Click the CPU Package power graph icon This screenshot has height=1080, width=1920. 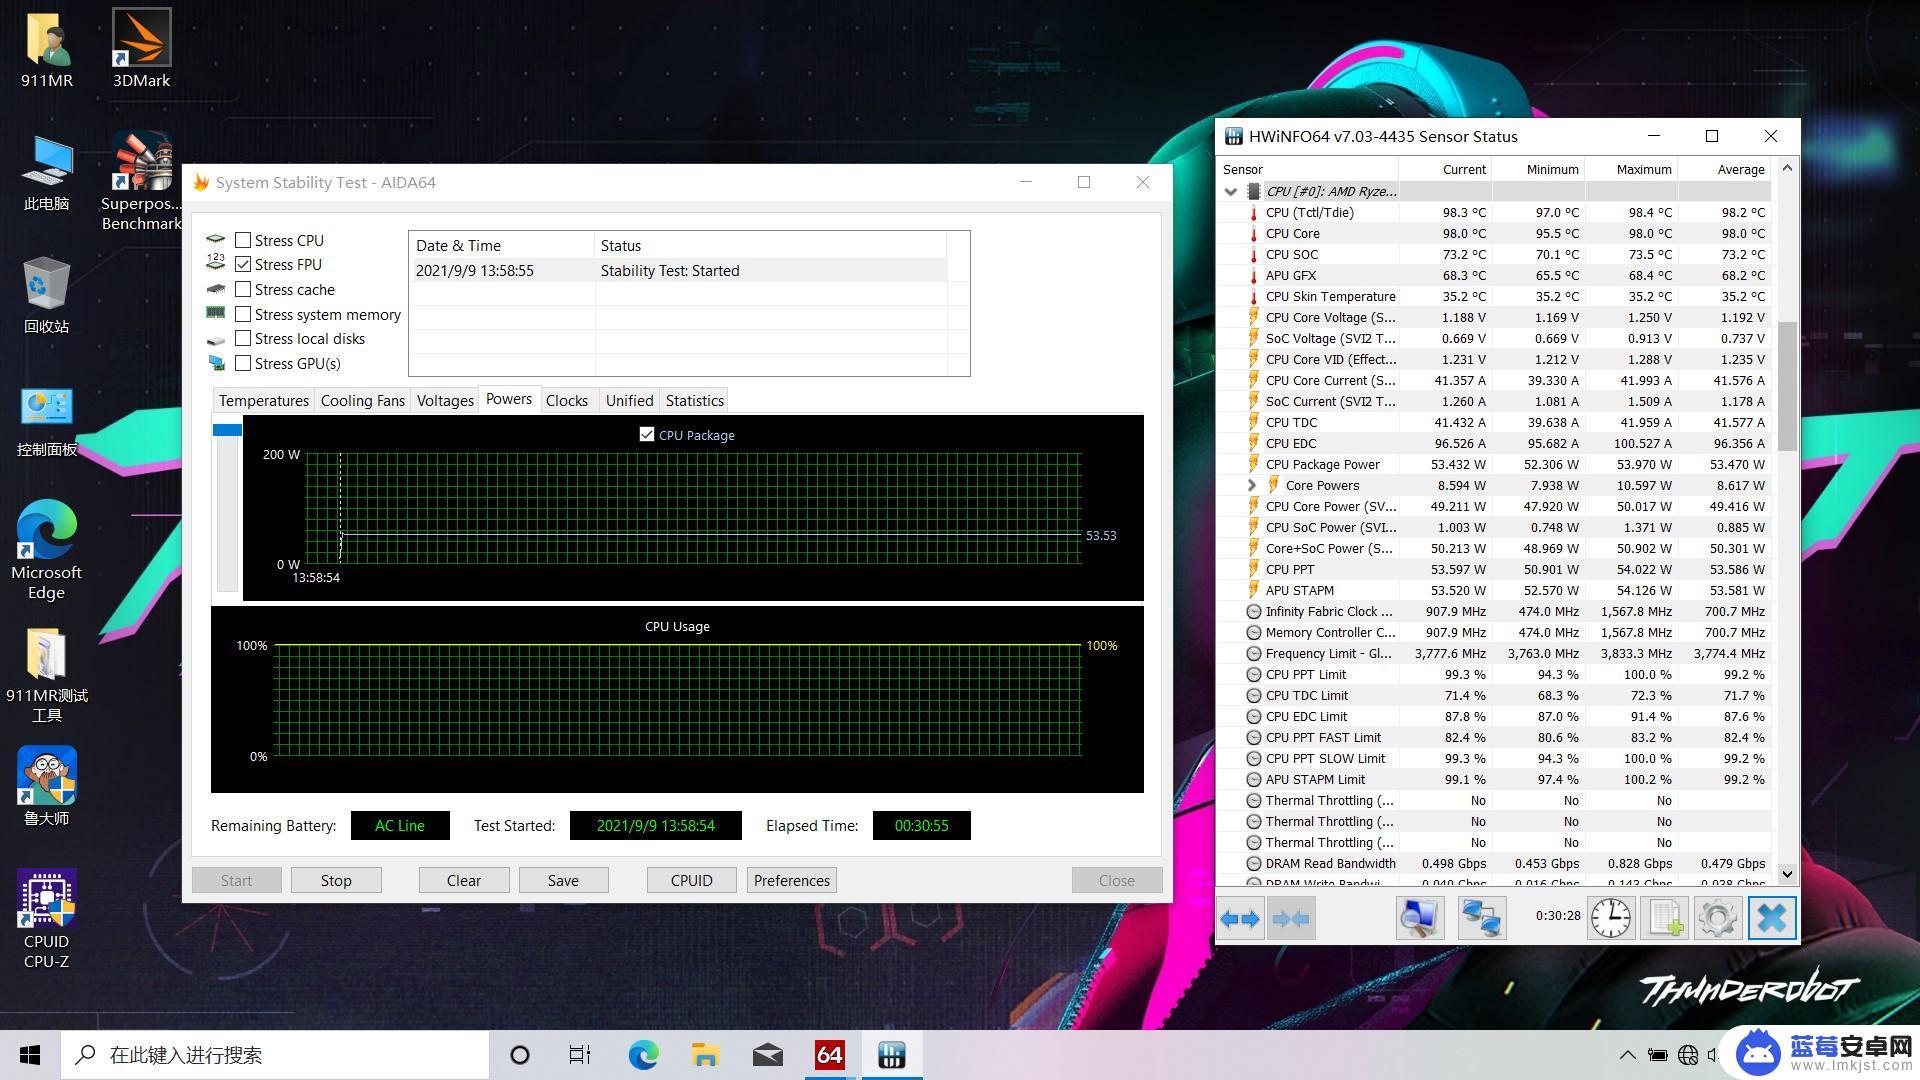[x=646, y=434]
